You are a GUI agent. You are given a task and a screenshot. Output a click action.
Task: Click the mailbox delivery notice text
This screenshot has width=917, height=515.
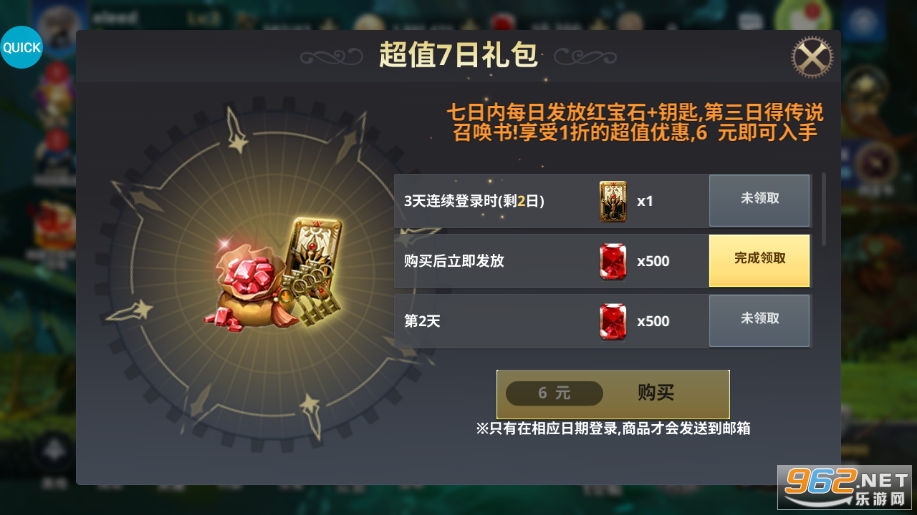(613, 428)
